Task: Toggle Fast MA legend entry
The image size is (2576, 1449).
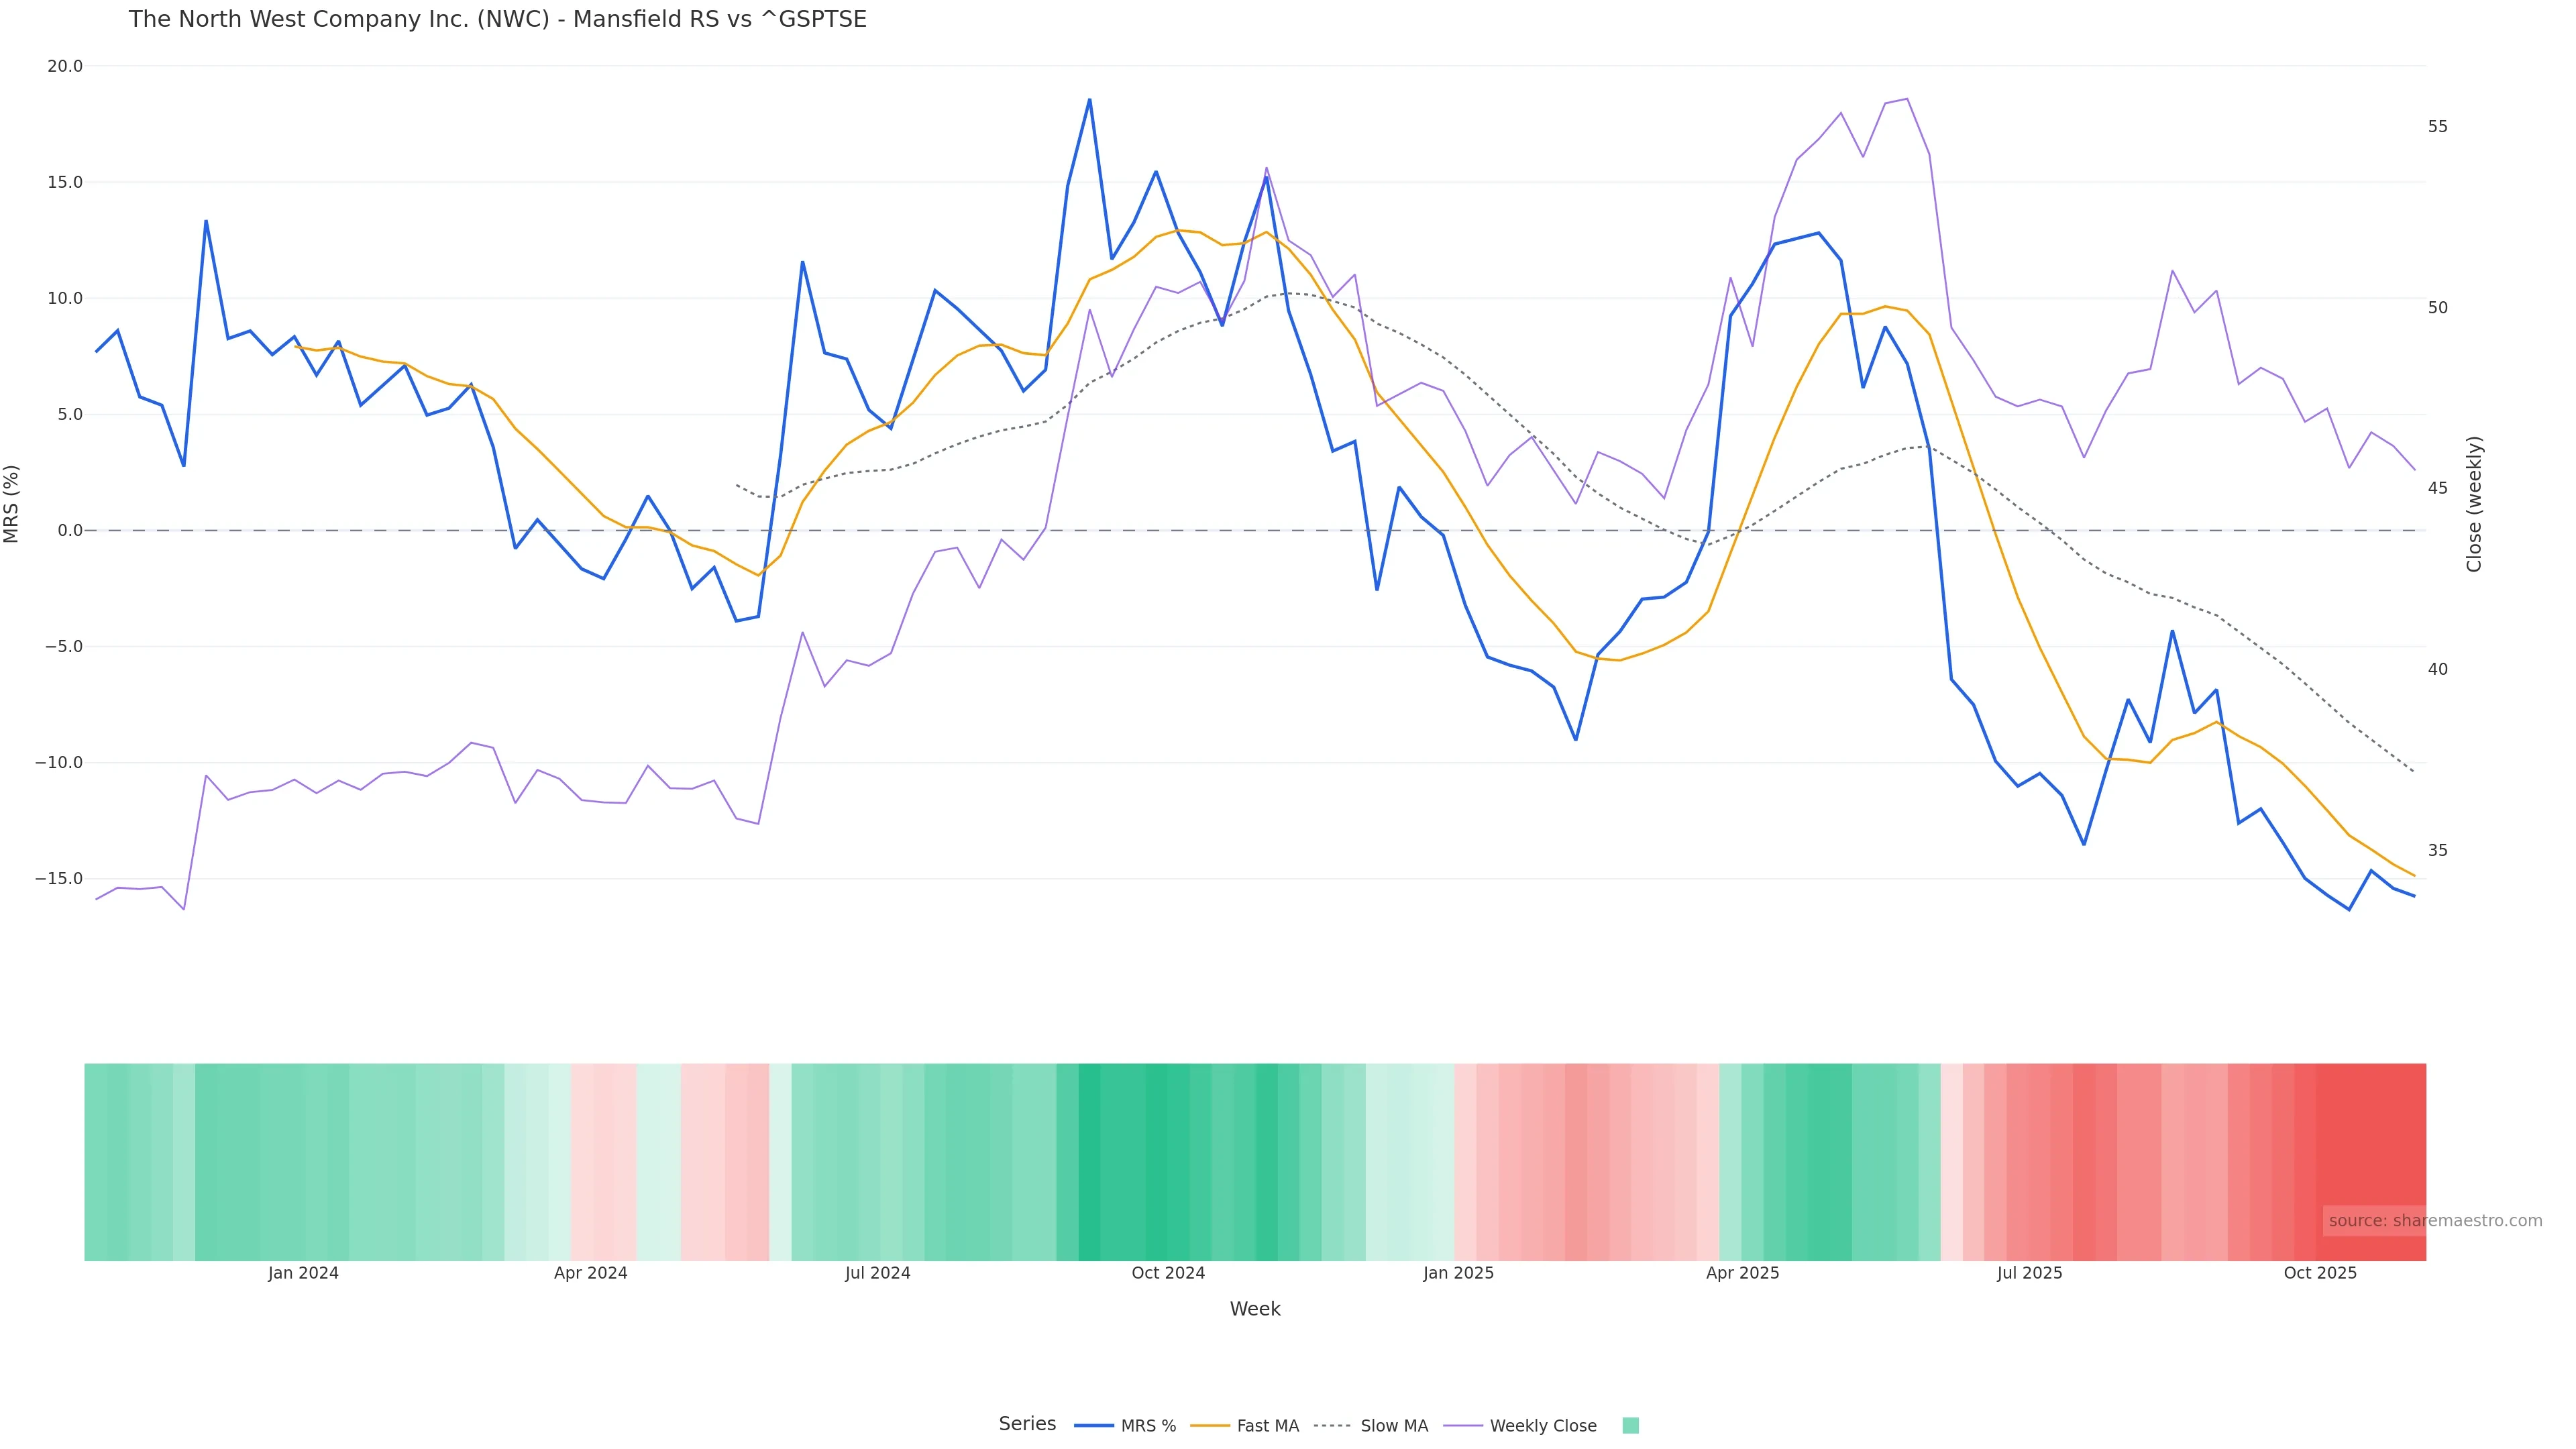Action: pos(1267,1426)
